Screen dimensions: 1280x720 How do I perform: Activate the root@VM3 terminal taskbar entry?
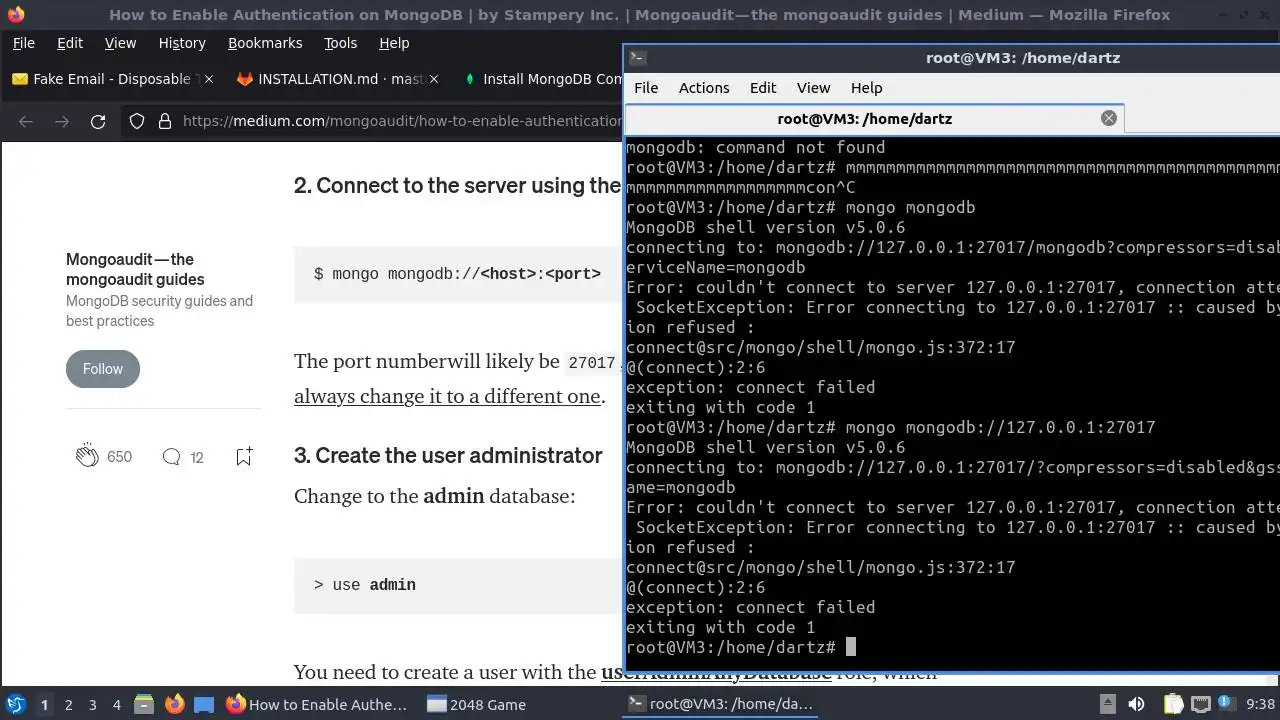tap(720, 705)
